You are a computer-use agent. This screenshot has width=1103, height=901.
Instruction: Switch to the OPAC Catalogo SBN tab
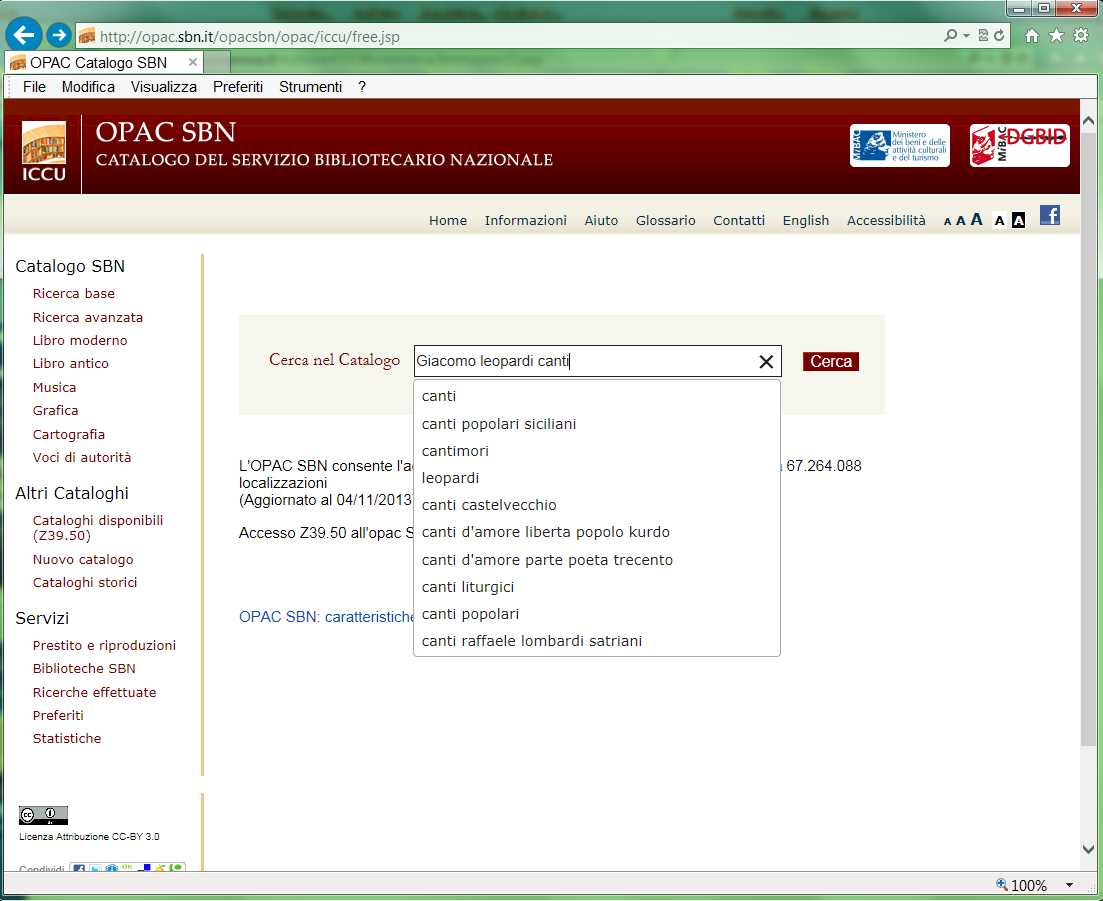tap(104, 63)
